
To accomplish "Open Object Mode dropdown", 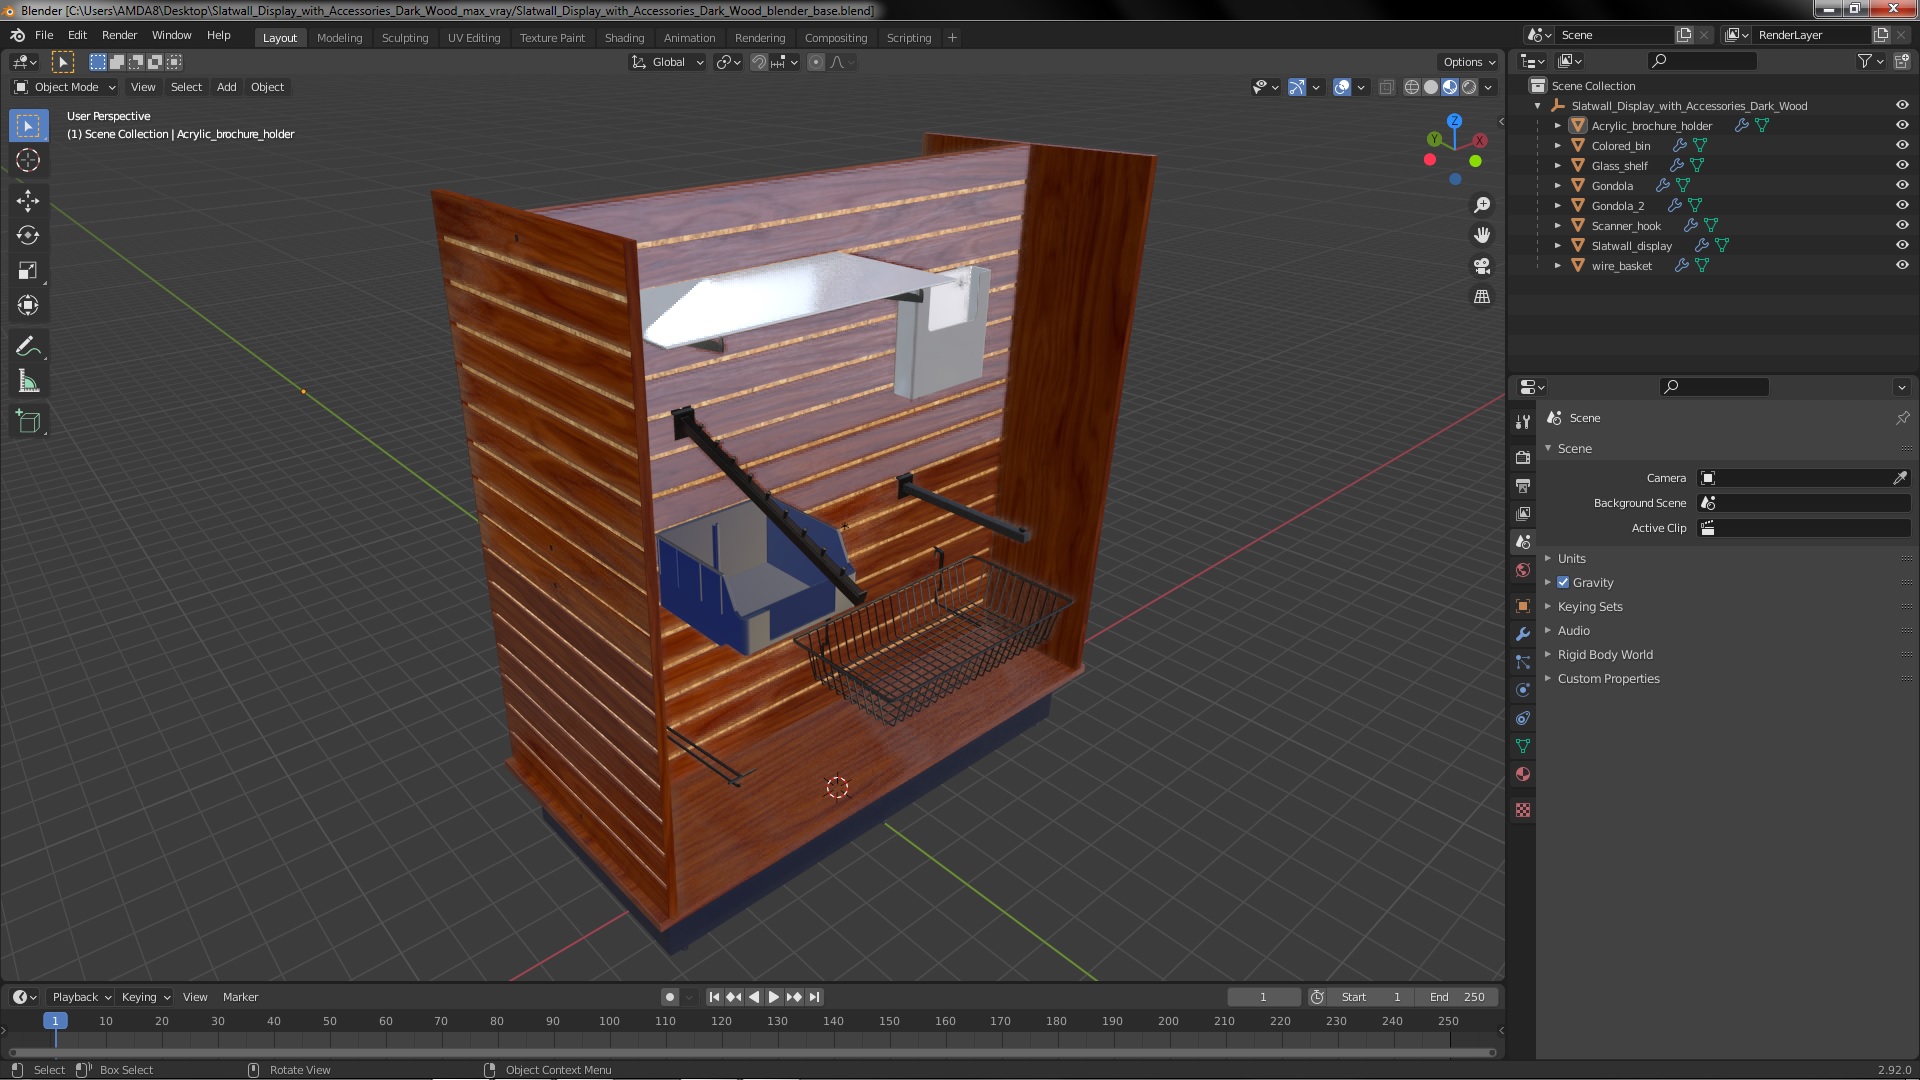I will (65, 87).
